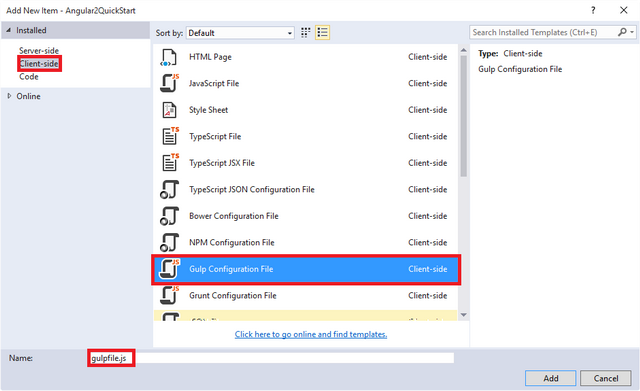Select 'TypeScript JSON Configuration File' label
This screenshot has width=640, height=391.
pyautogui.click(x=252, y=190)
